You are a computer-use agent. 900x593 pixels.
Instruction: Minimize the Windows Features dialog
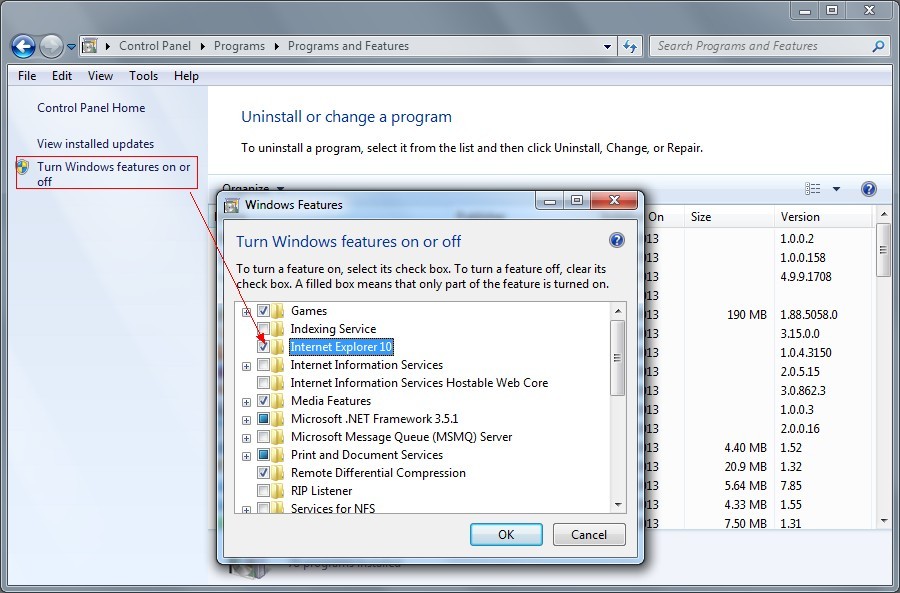[x=550, y=200]
